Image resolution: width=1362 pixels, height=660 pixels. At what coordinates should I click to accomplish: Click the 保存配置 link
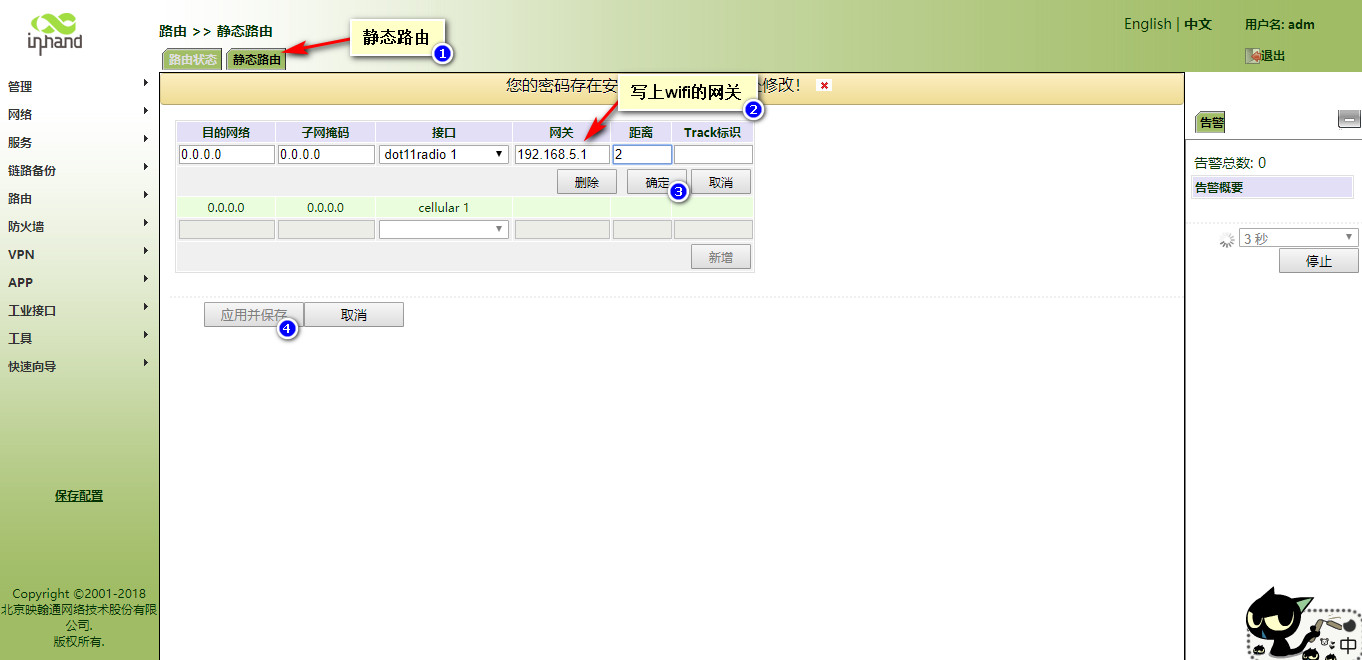pyautogui.click(x=79, y=496)
